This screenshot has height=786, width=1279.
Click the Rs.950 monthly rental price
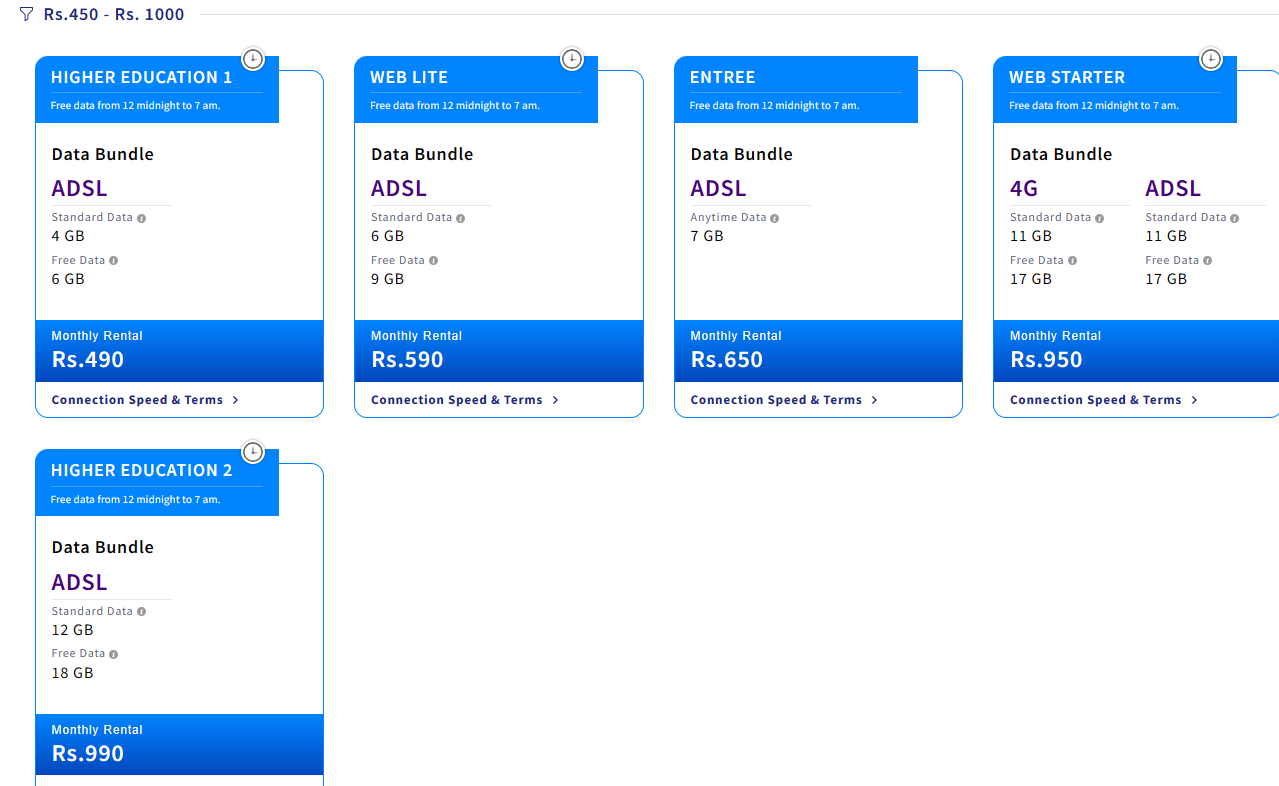click(x=1046, y=360)
